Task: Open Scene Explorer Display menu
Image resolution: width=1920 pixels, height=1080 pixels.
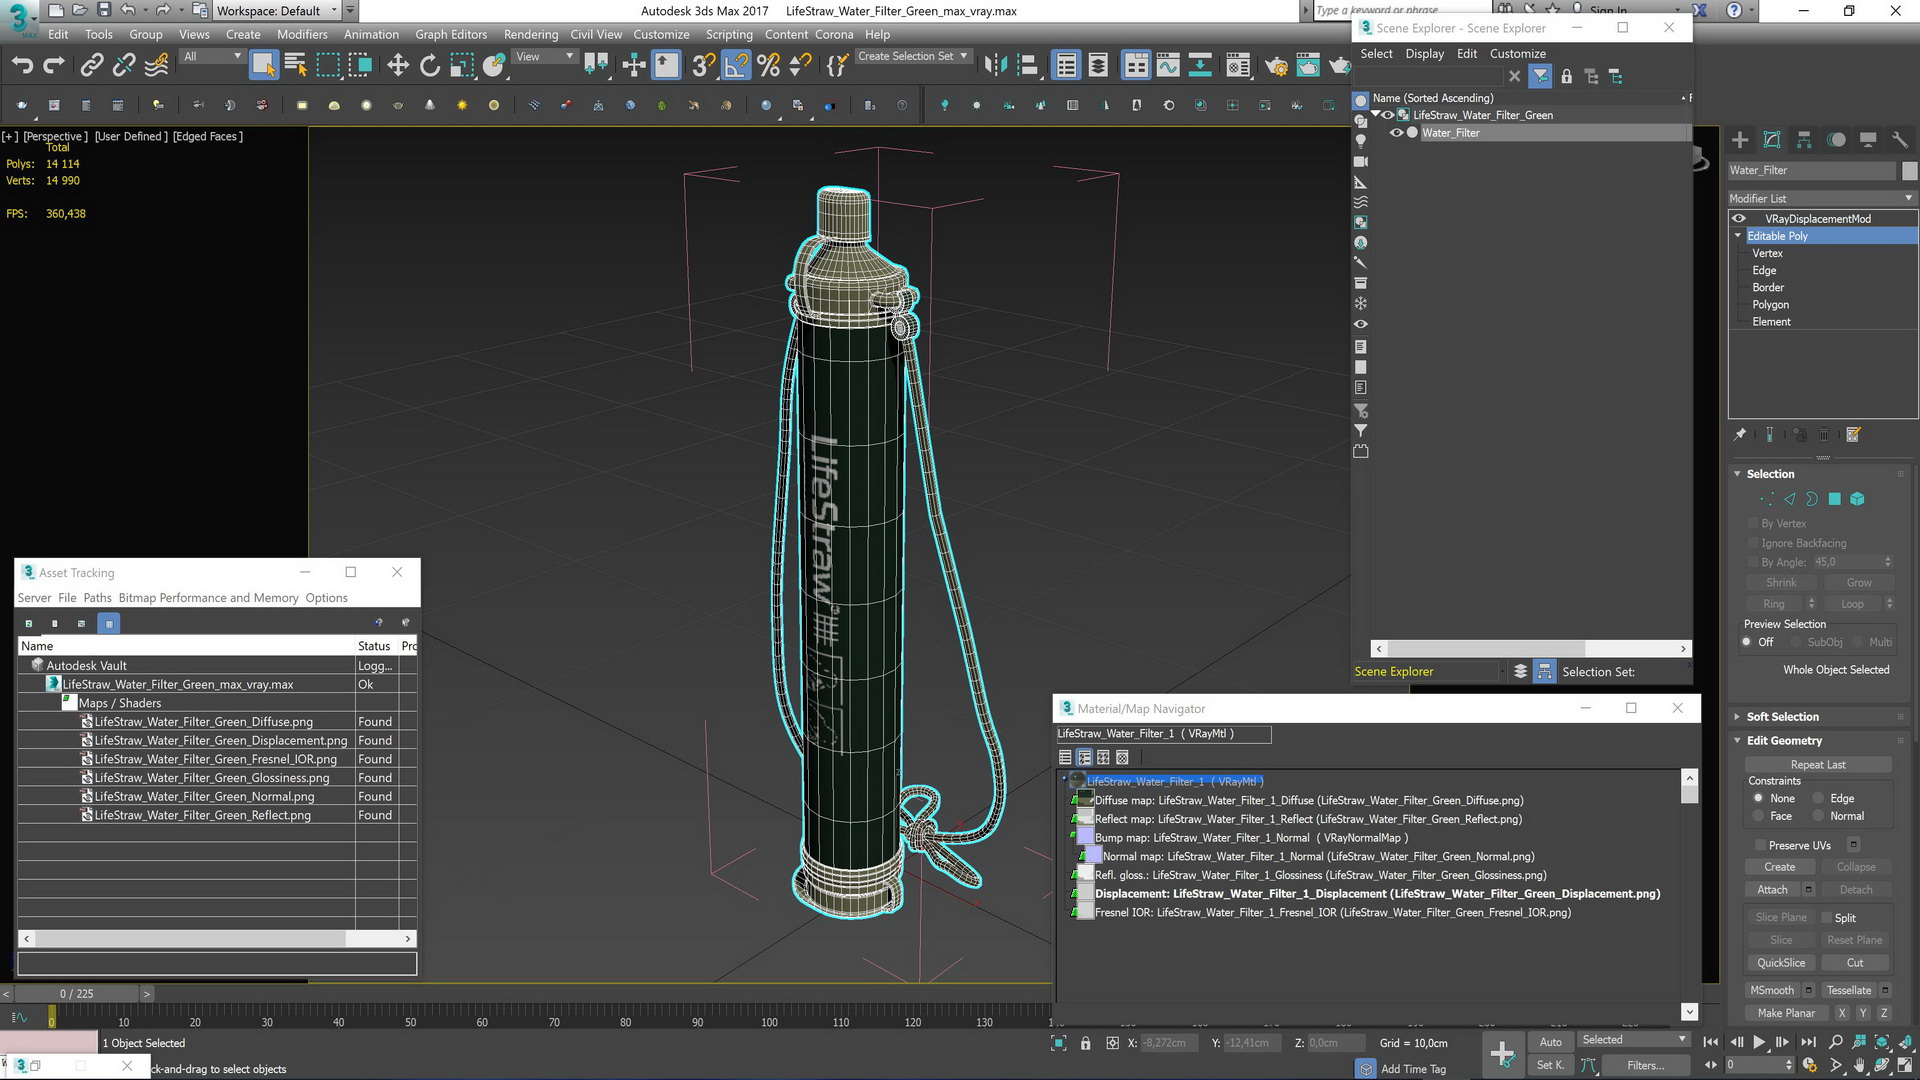Action: [x=1424, y=54]
